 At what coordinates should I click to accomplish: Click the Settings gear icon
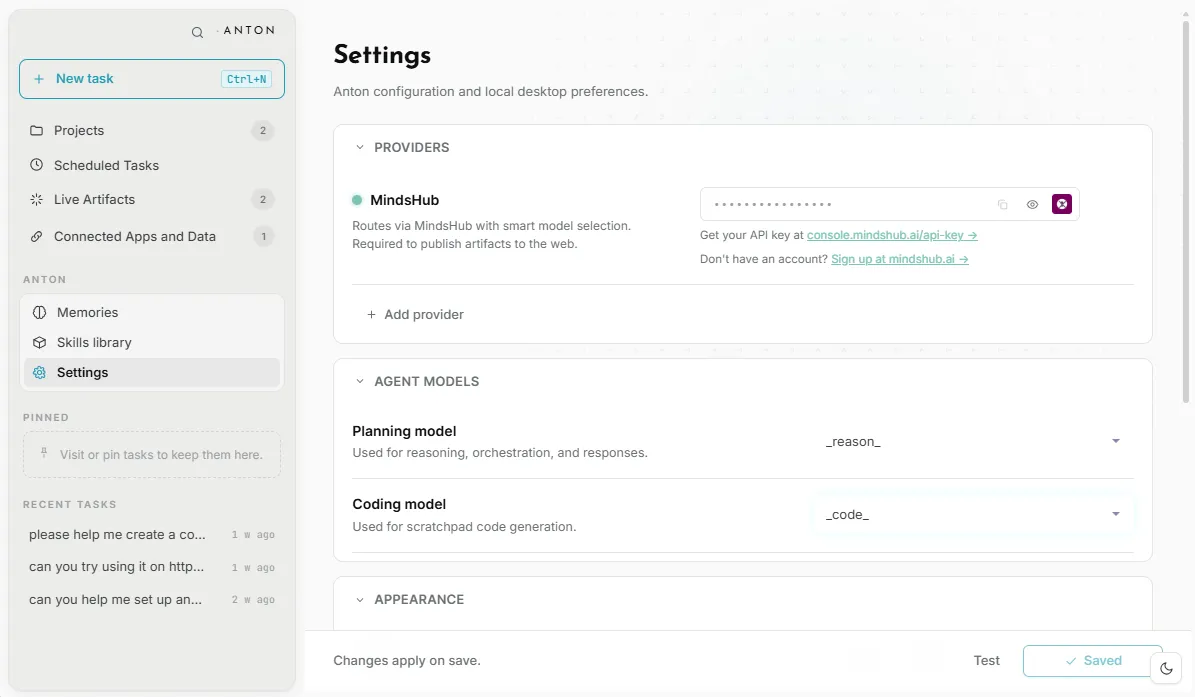[x=40, y=372]
